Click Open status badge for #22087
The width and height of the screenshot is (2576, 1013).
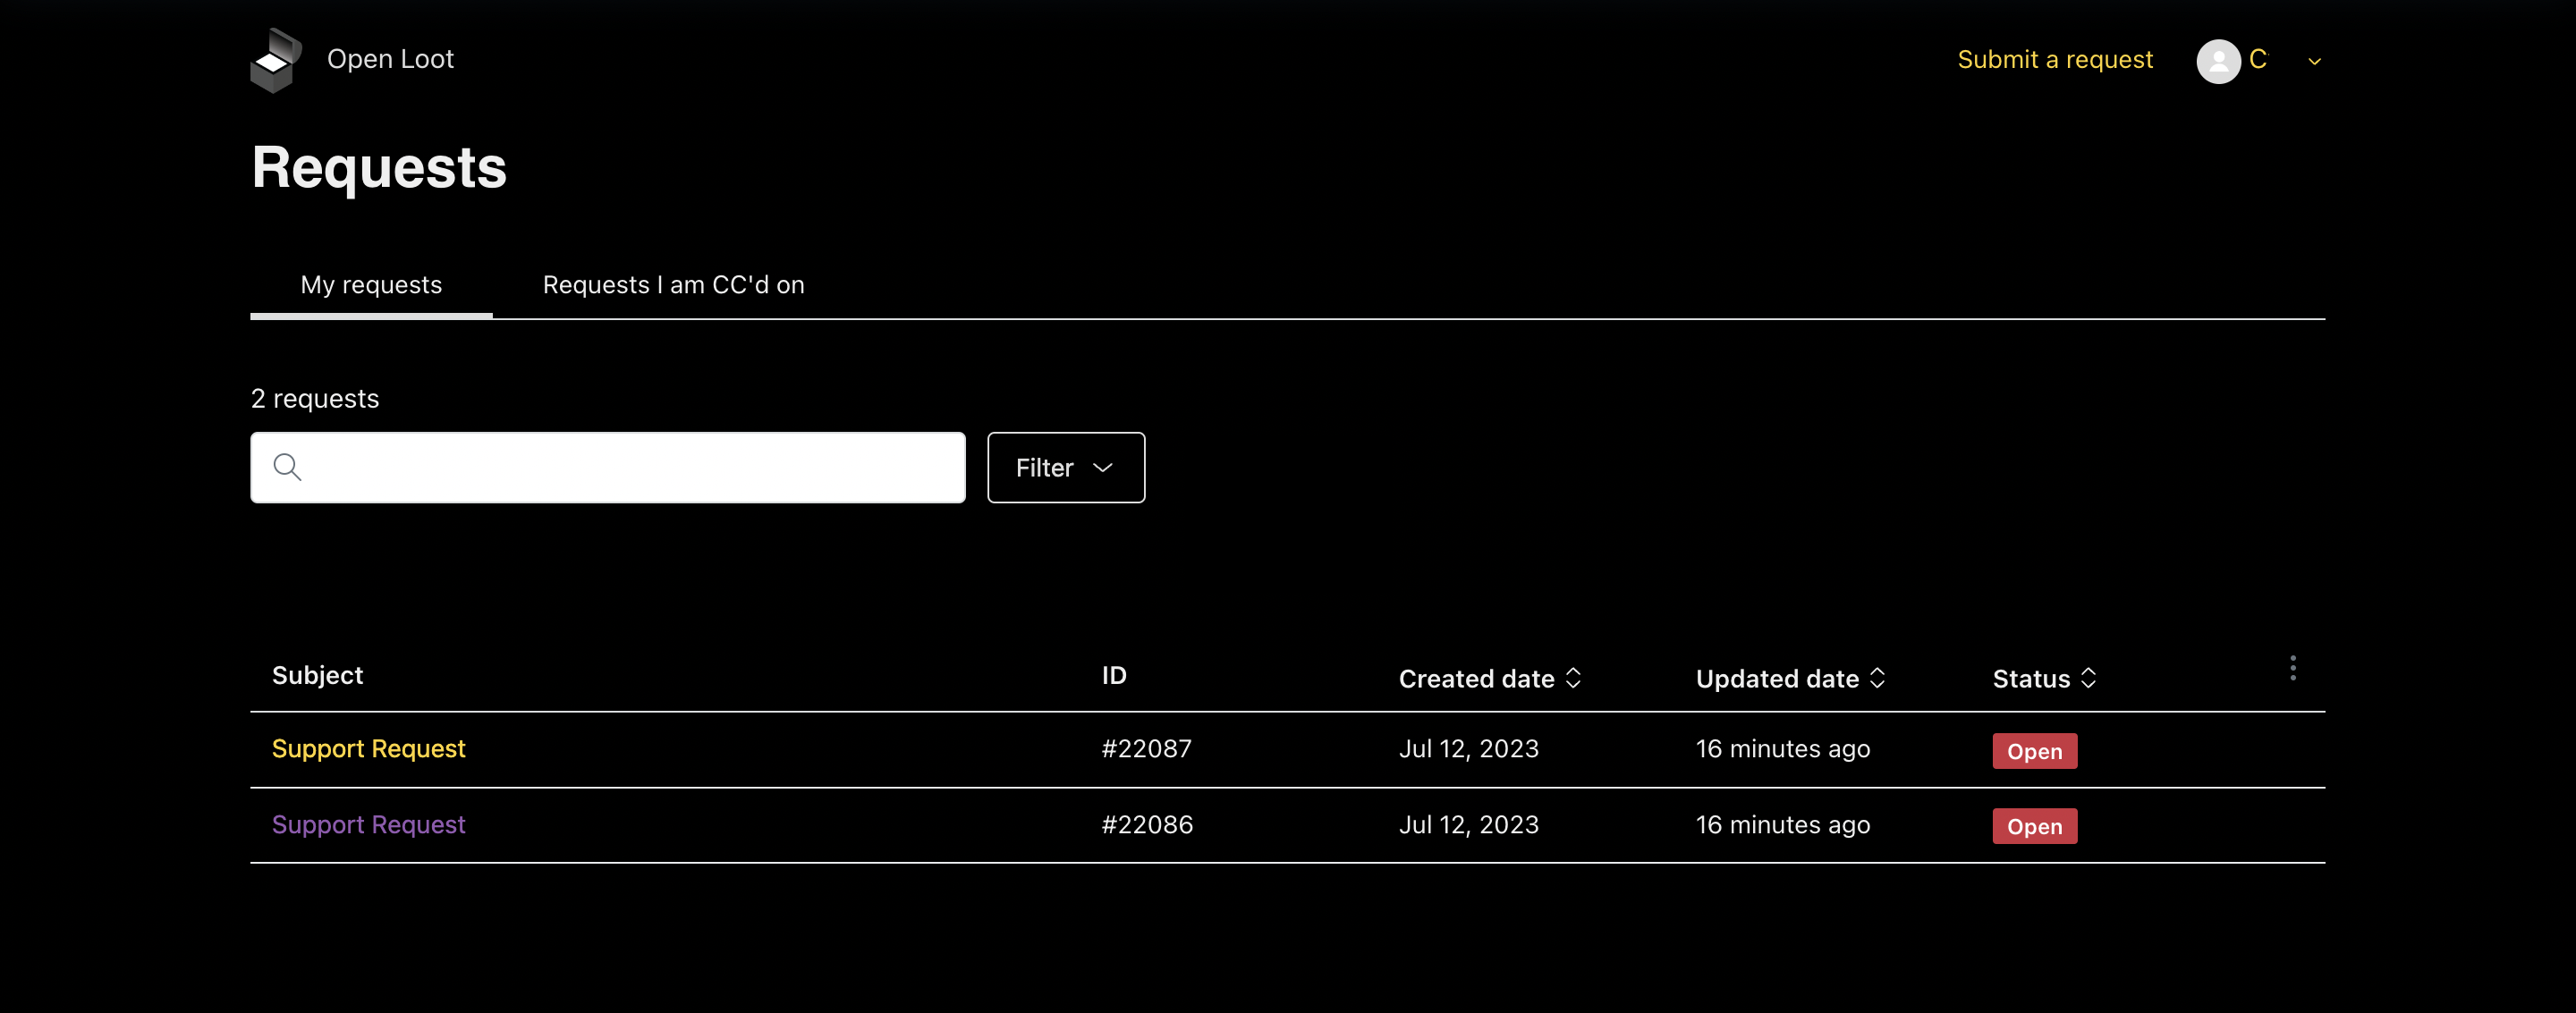coord(2034,751)
